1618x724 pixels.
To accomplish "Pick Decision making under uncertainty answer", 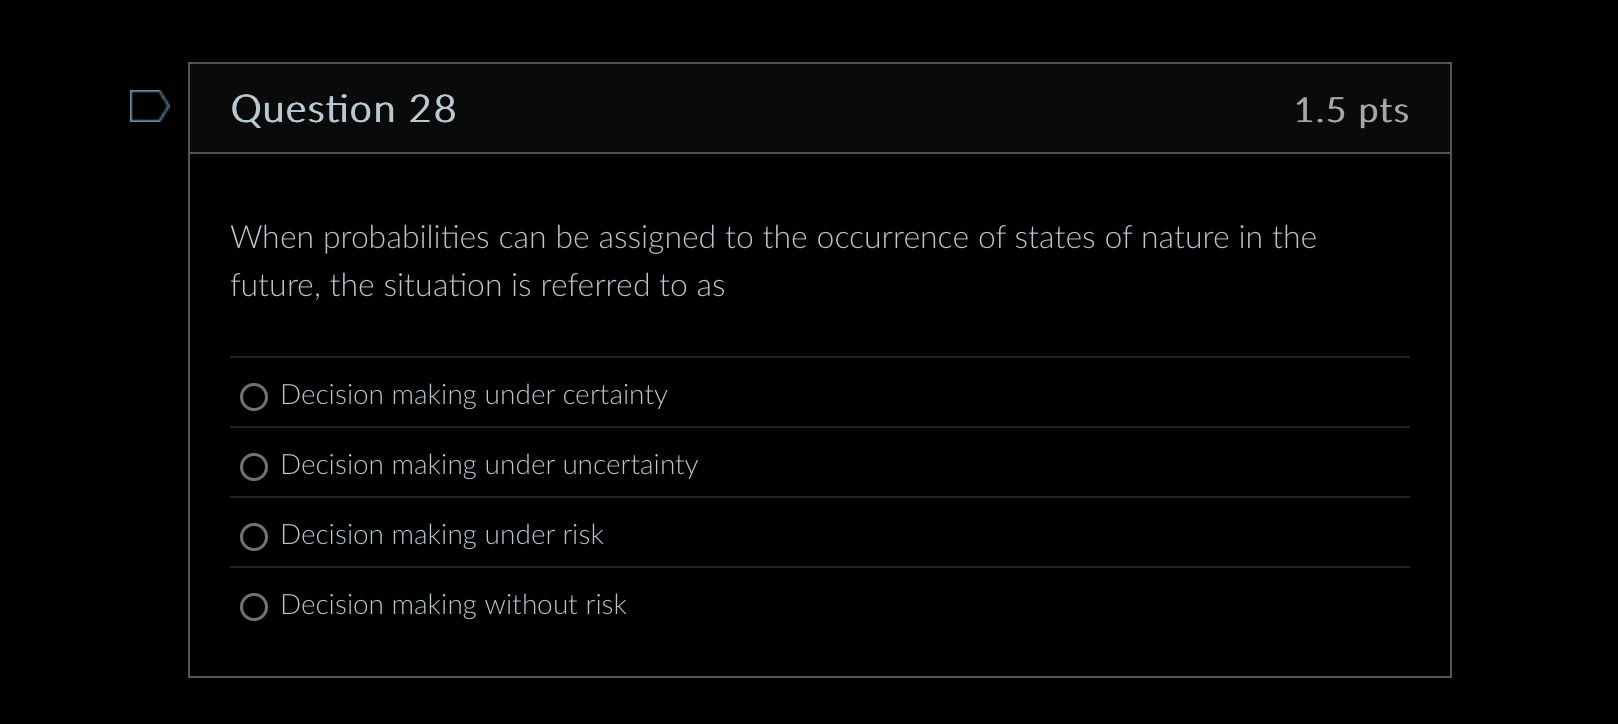I will [254, 467].
